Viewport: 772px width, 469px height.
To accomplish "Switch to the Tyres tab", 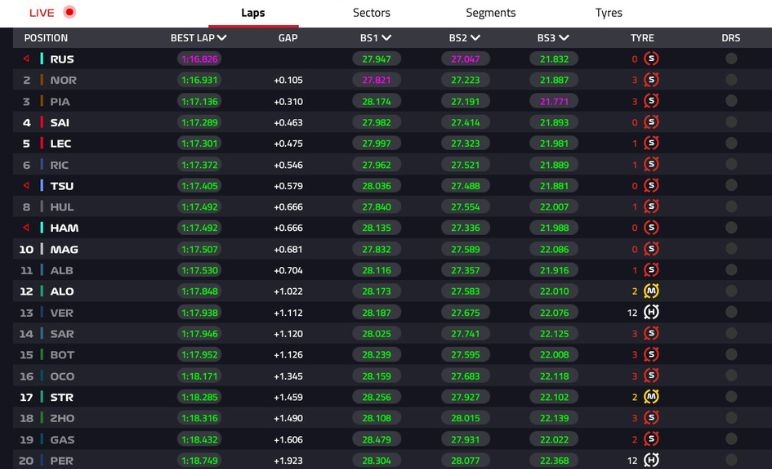I will [608, 13].
